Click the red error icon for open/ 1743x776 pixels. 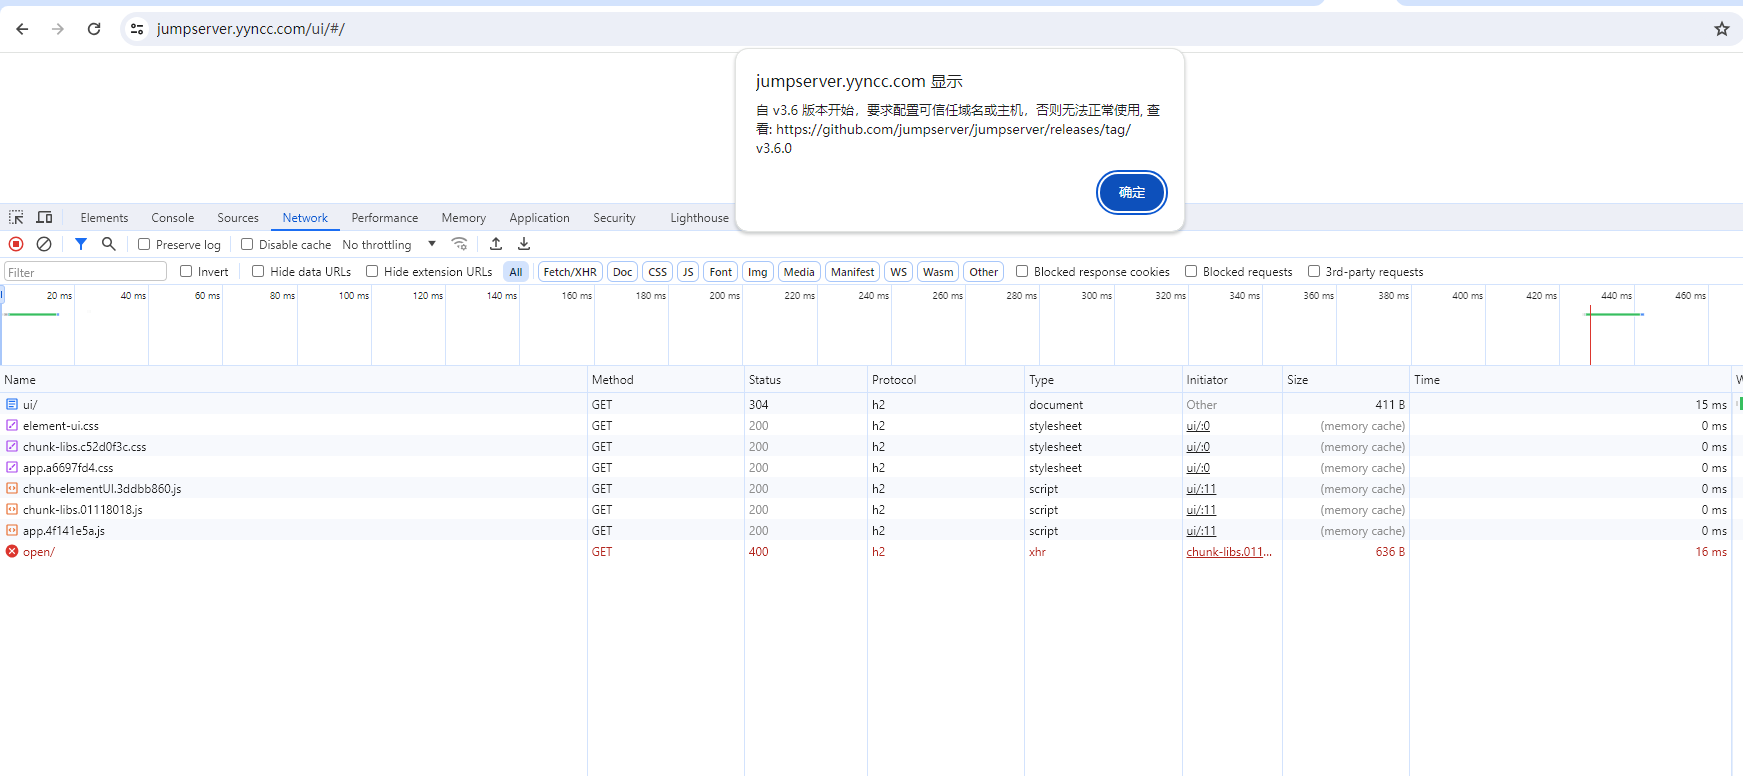(x=12, y=551)
